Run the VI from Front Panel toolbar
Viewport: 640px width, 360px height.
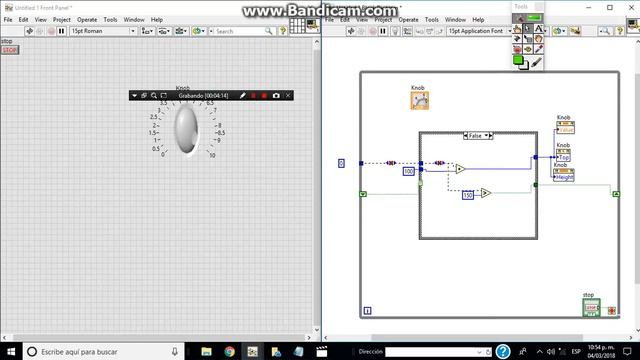pos(29,31)
